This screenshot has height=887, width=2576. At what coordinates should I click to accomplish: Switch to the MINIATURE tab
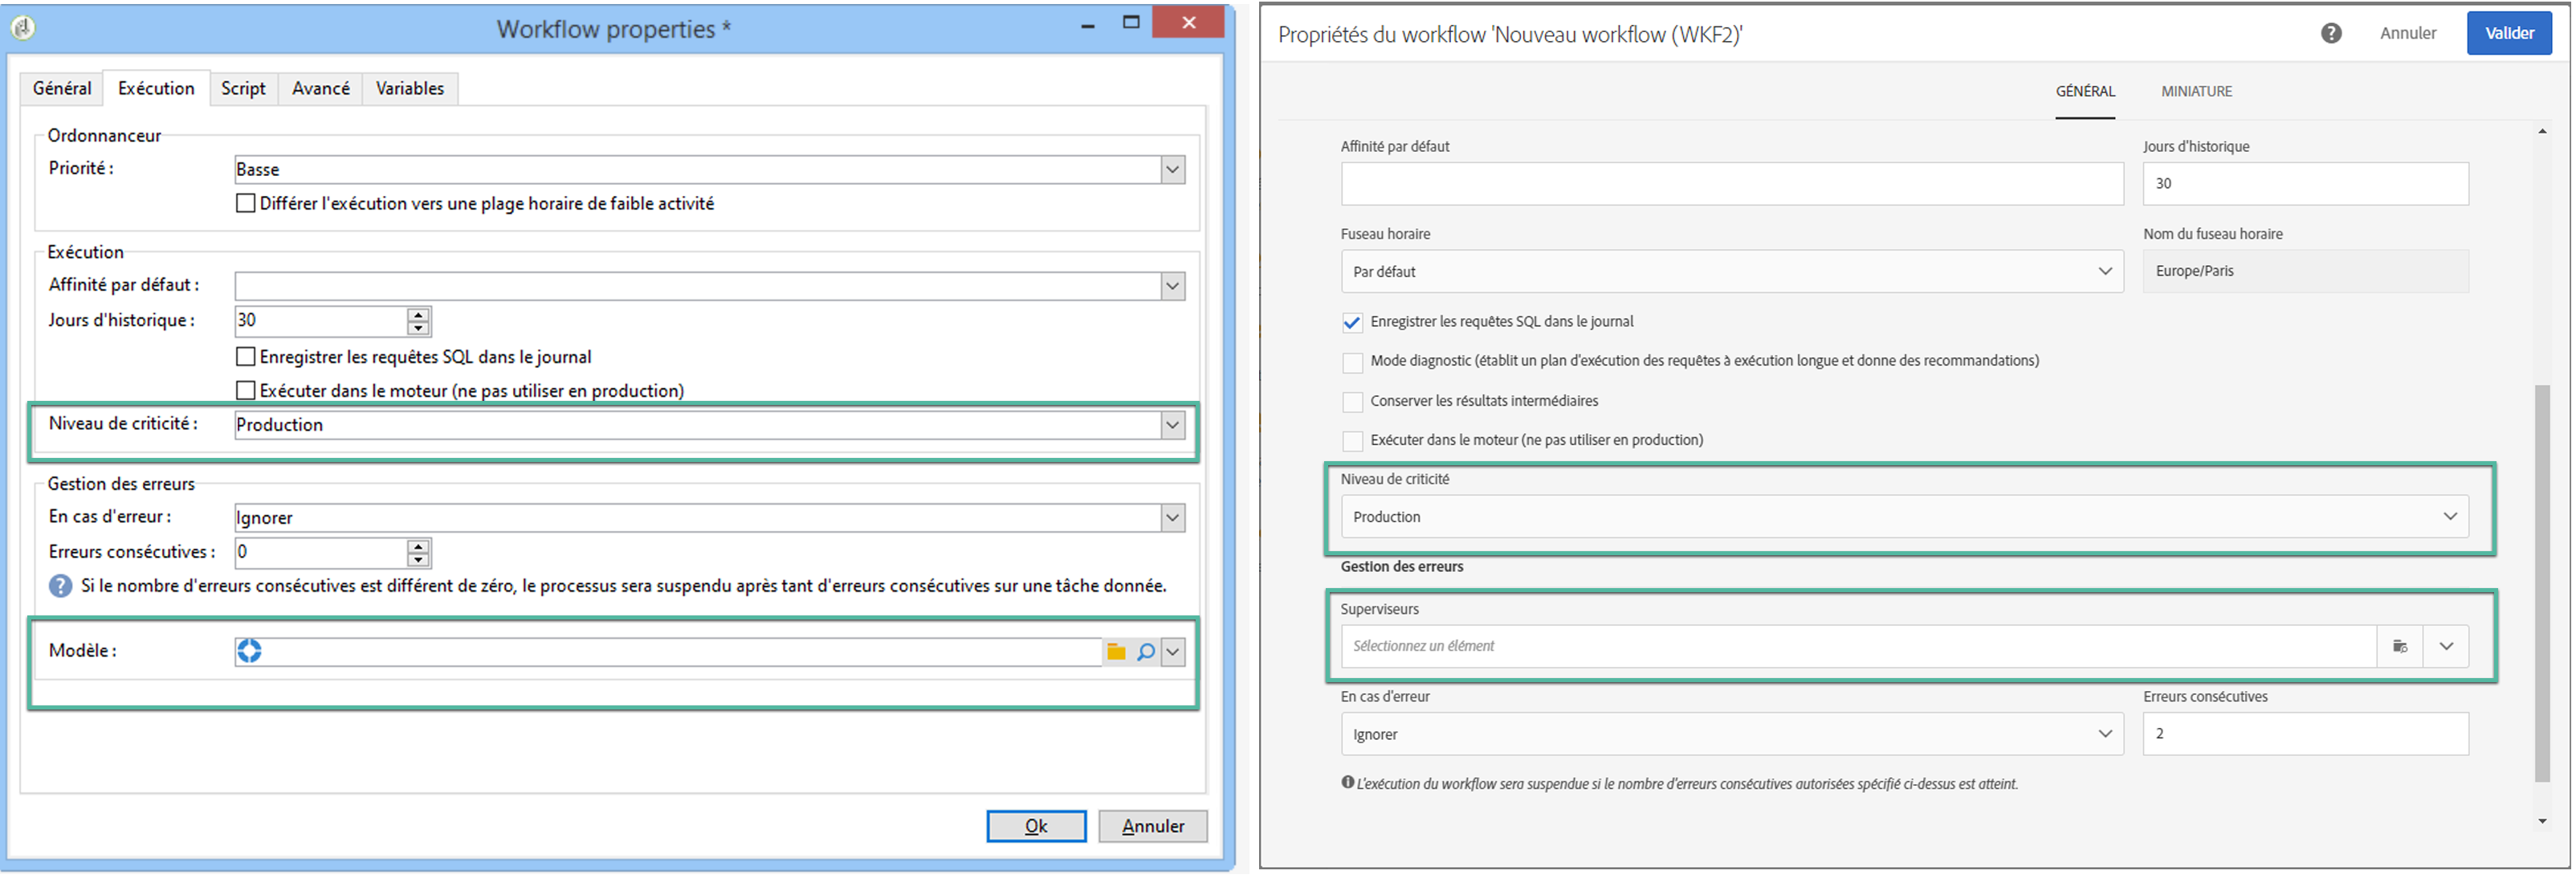pos(2196,91)
